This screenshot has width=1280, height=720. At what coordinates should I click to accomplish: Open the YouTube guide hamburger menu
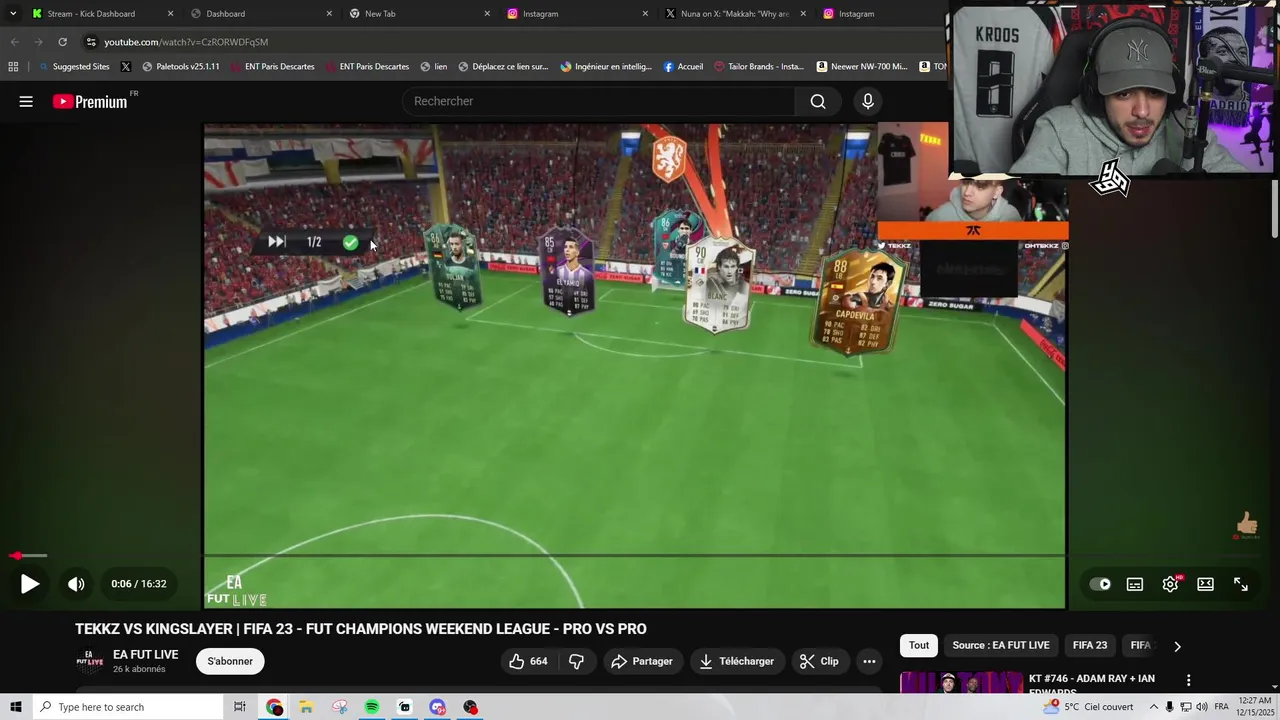pos(26,101)
